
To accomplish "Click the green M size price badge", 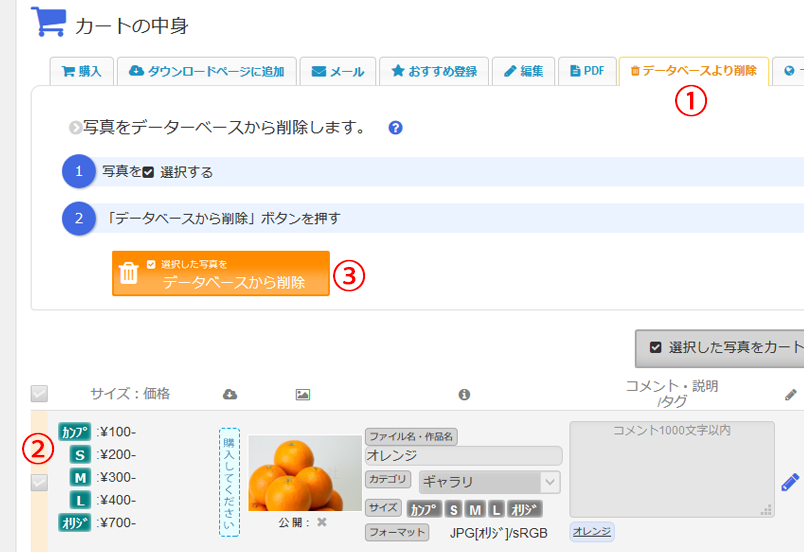I will [x=80, y=477].
